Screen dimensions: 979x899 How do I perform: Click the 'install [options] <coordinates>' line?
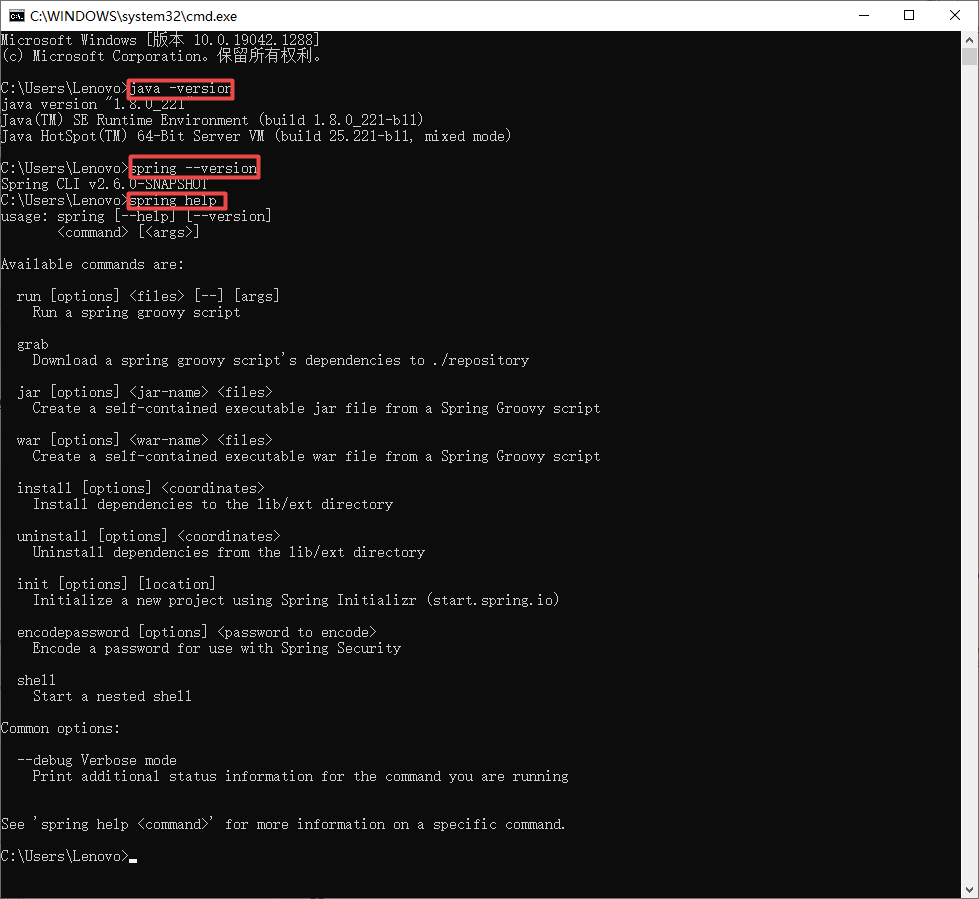click(x=140, y=488)
